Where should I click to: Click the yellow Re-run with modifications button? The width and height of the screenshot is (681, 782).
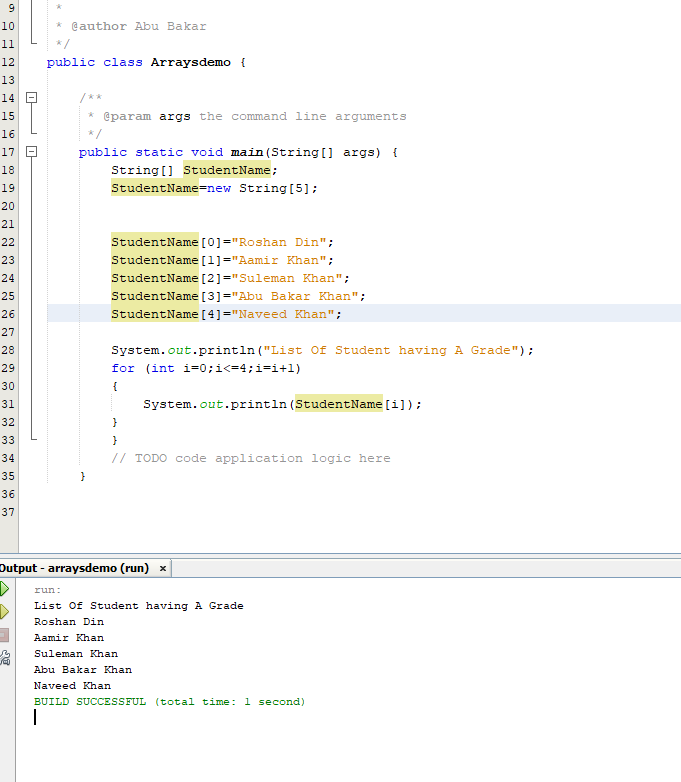[x=4, y=612]
